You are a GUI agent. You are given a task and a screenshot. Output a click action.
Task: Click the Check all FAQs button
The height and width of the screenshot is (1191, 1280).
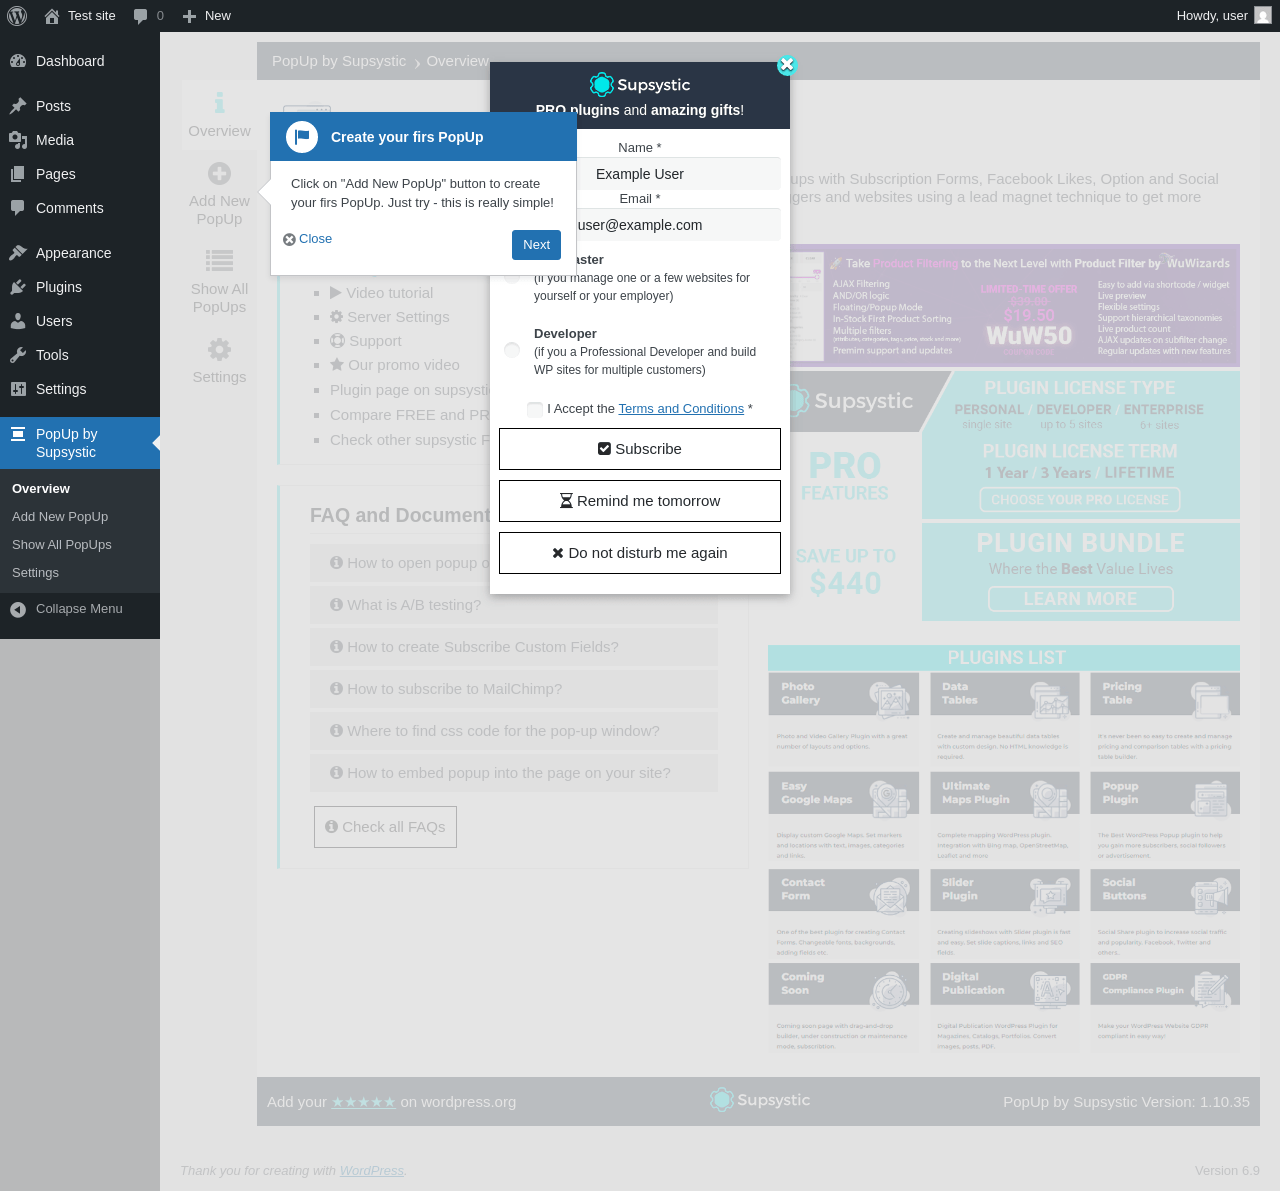pyautogui.click(x=385, y=827)
